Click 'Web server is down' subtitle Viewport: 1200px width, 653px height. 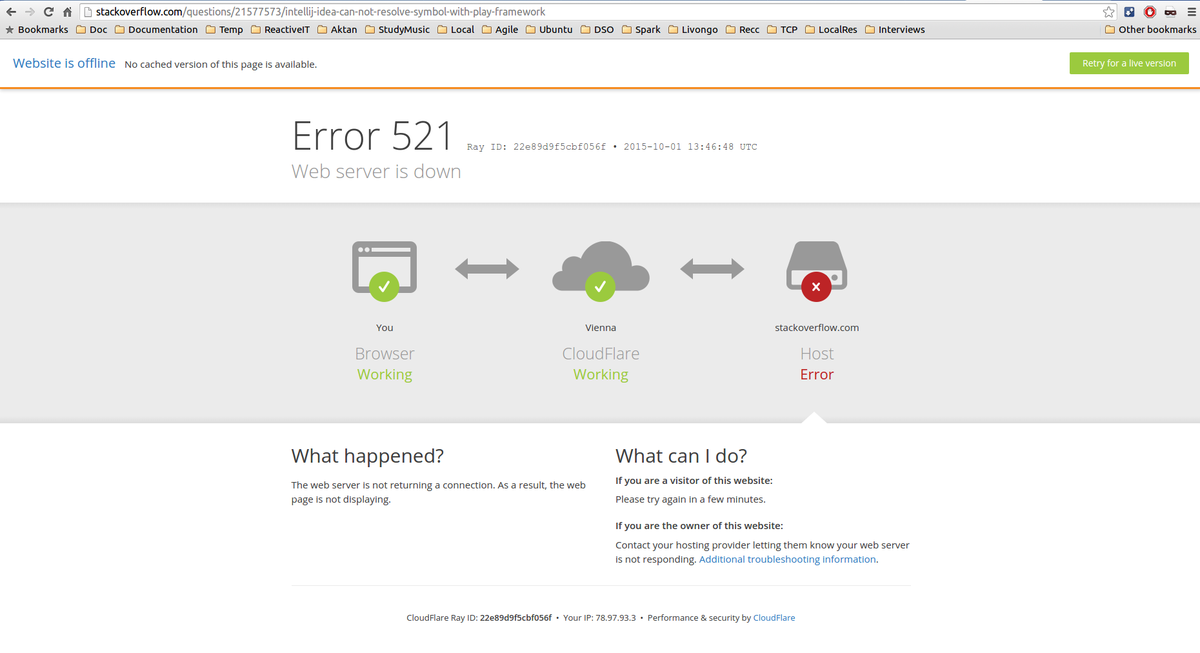[x=376, y=171]
